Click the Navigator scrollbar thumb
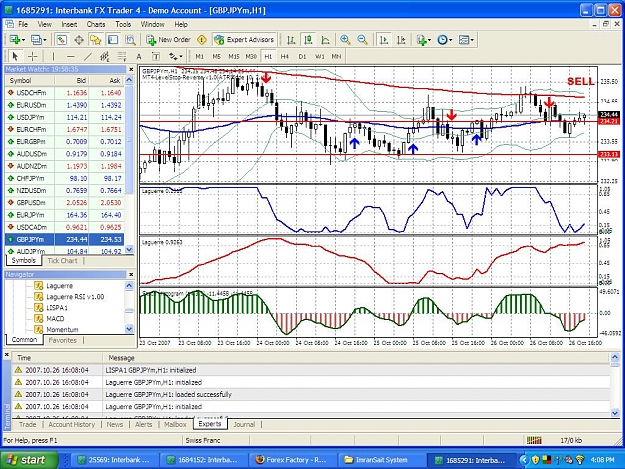This screenshot has width=625, height=469. pos(129,310)
